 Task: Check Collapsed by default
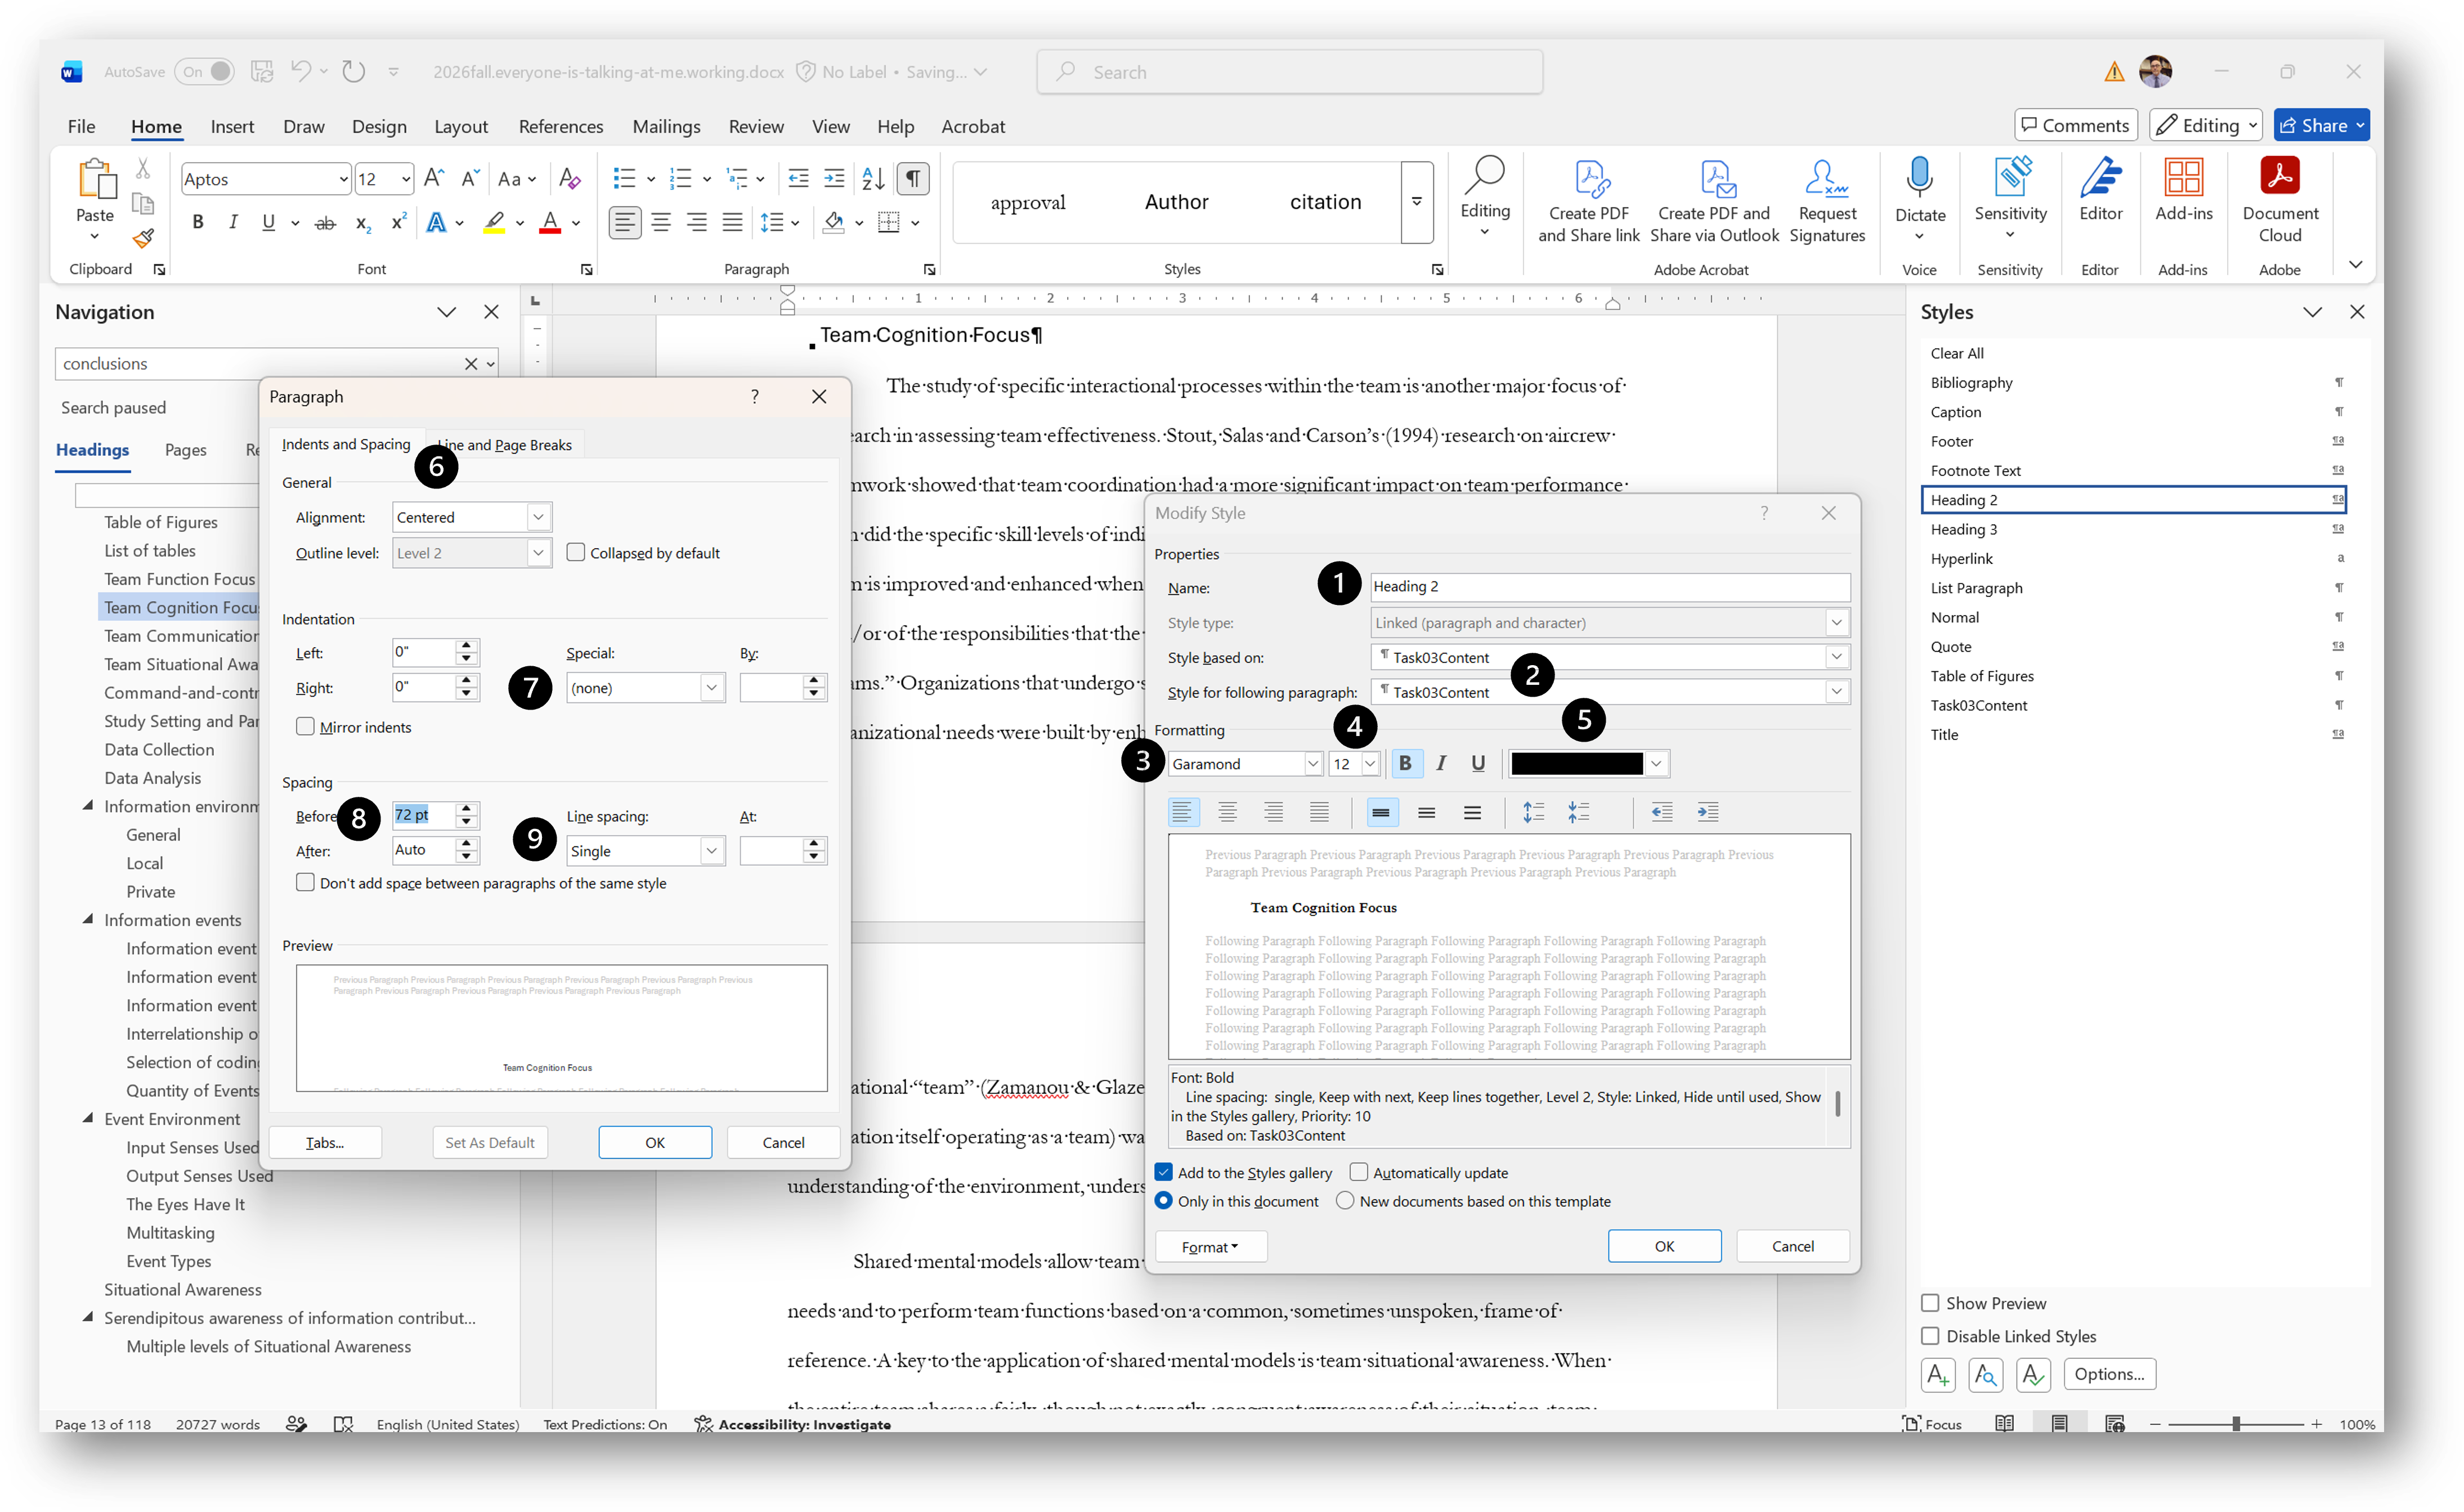click(576, 552)
